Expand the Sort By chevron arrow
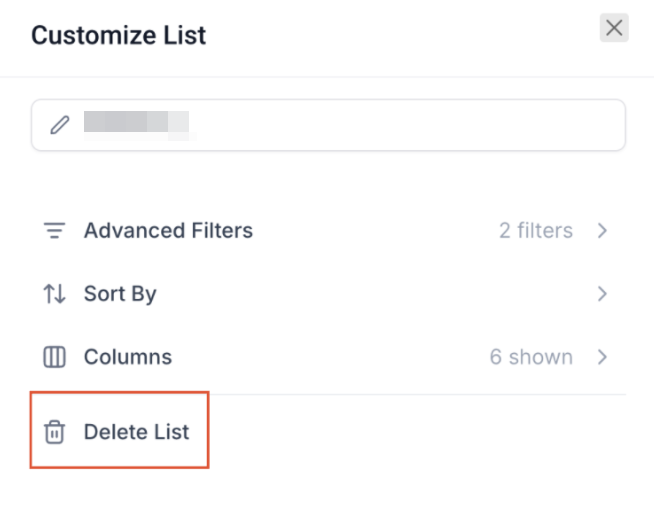The image size is (654, 510). pos(602,294)
